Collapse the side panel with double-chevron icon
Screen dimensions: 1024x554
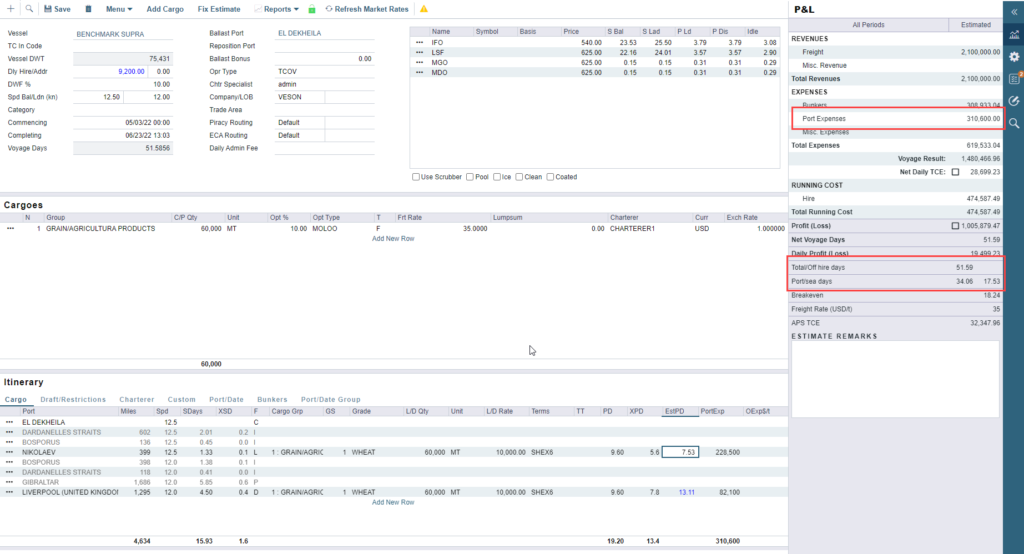click(1014, 11)
